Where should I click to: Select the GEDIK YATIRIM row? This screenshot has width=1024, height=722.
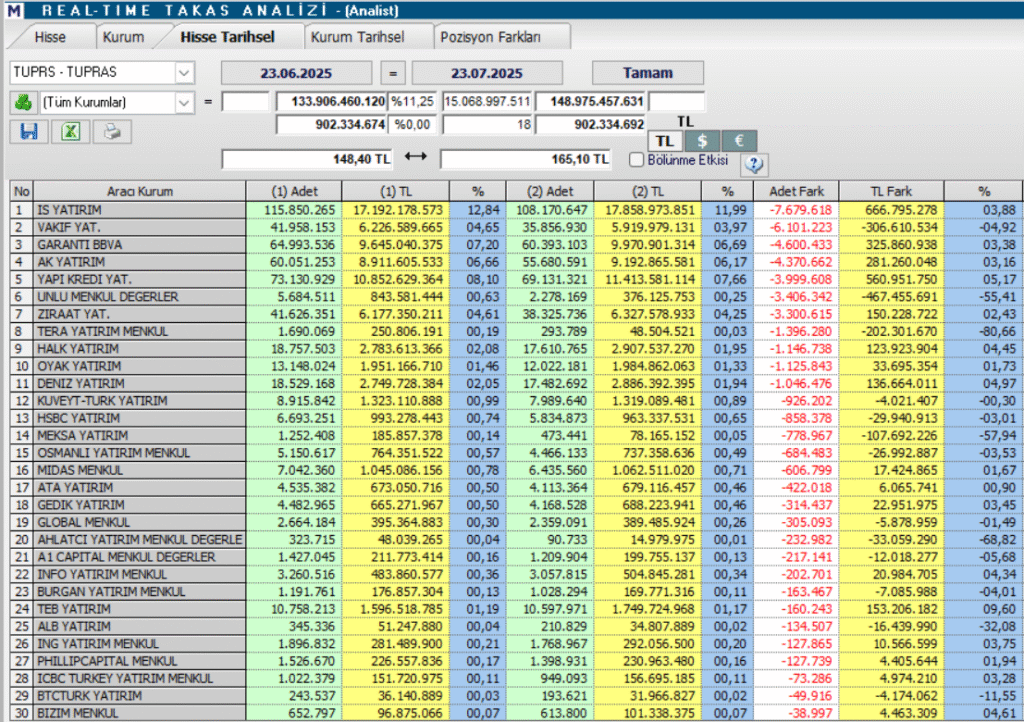pyautogui.click(x=516, y=505)
